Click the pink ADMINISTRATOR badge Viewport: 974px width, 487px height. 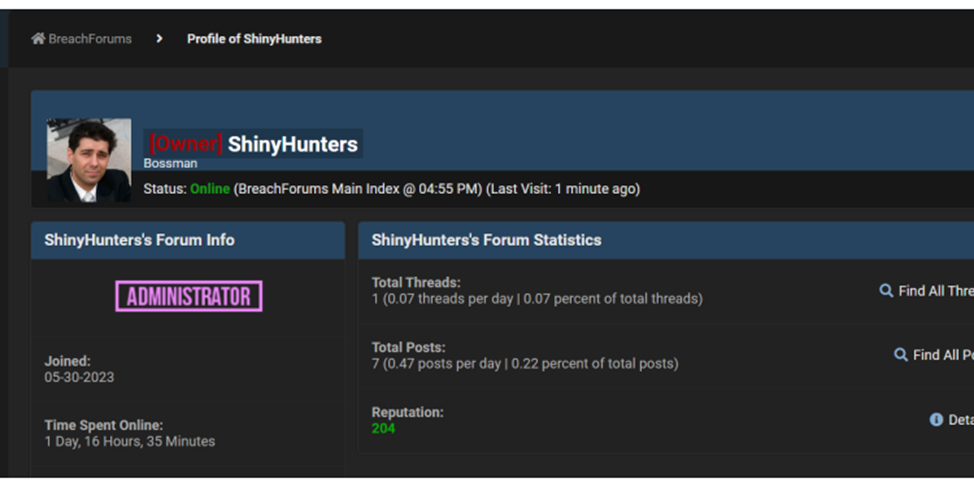(x=189, y=296)
